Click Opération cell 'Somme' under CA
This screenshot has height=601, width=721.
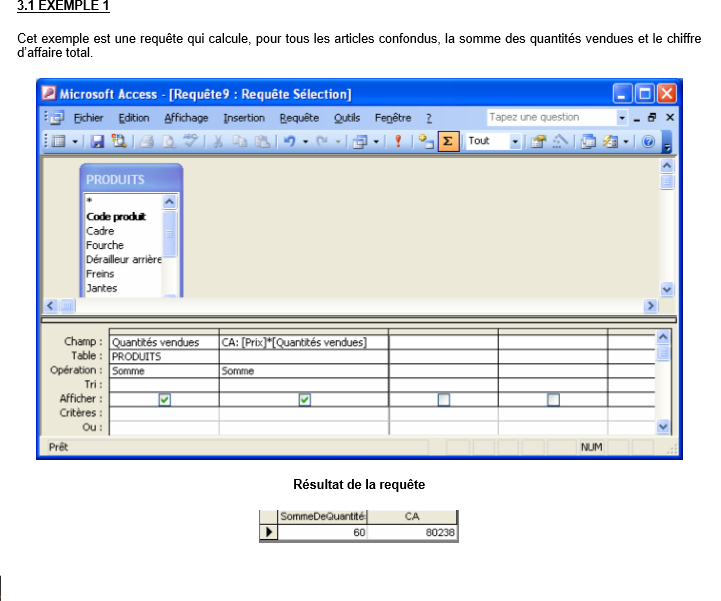(304, 371)
